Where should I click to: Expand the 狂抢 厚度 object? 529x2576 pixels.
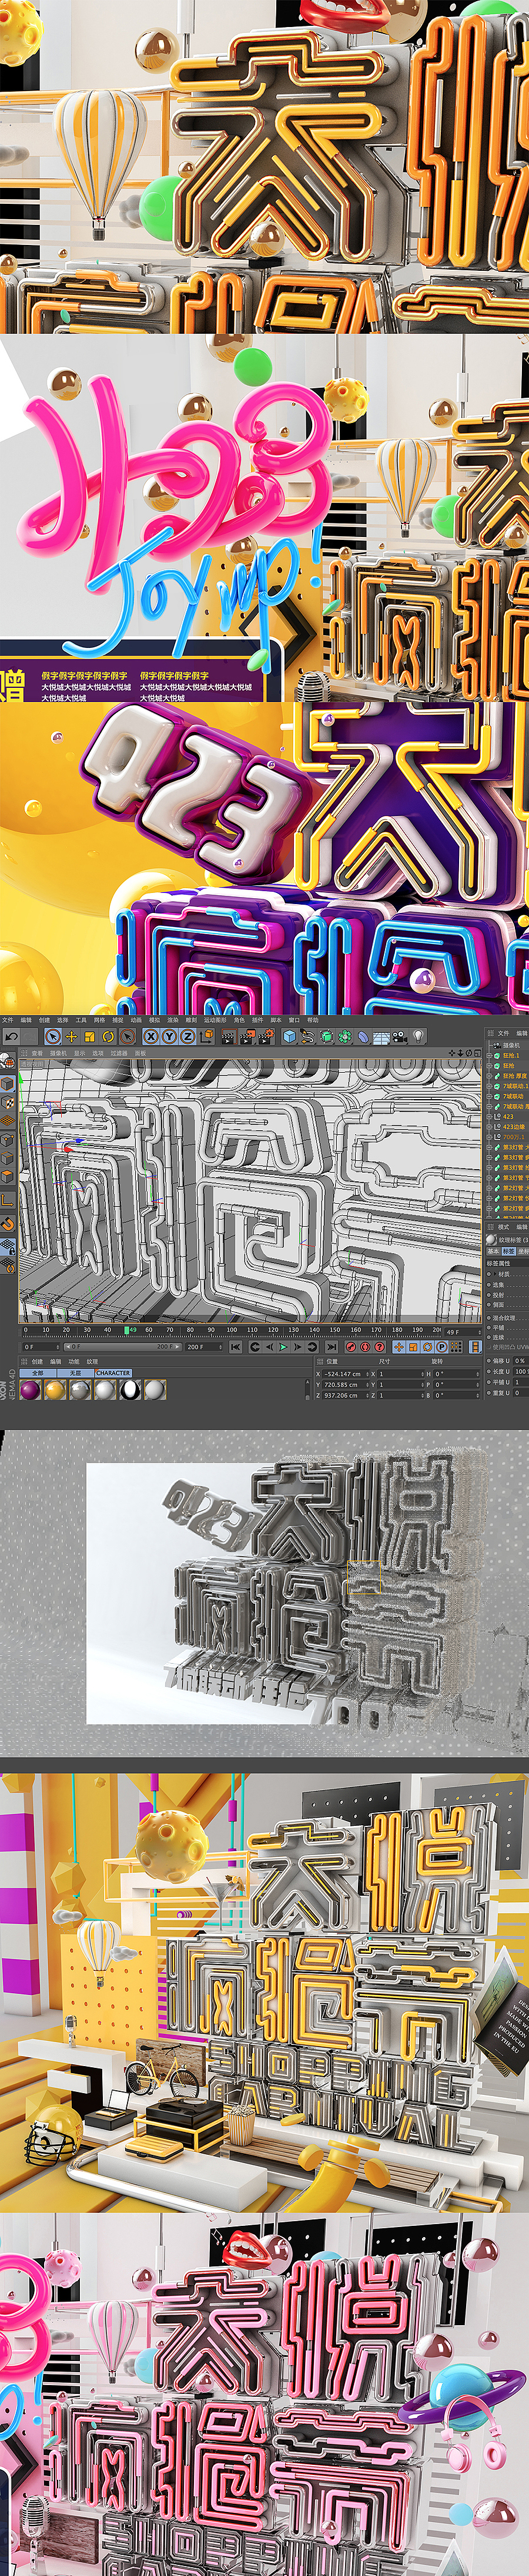click(489, 1076)
